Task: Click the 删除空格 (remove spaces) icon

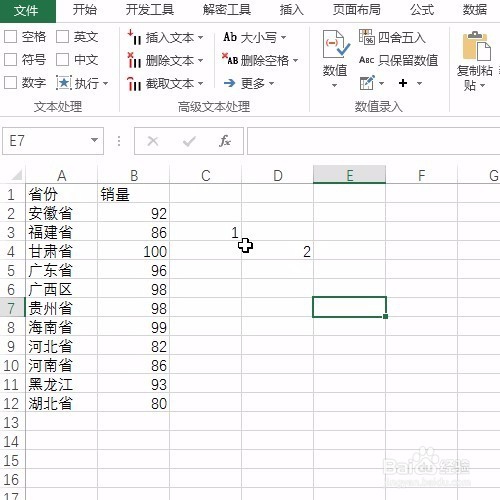Action: click(230, 60)
